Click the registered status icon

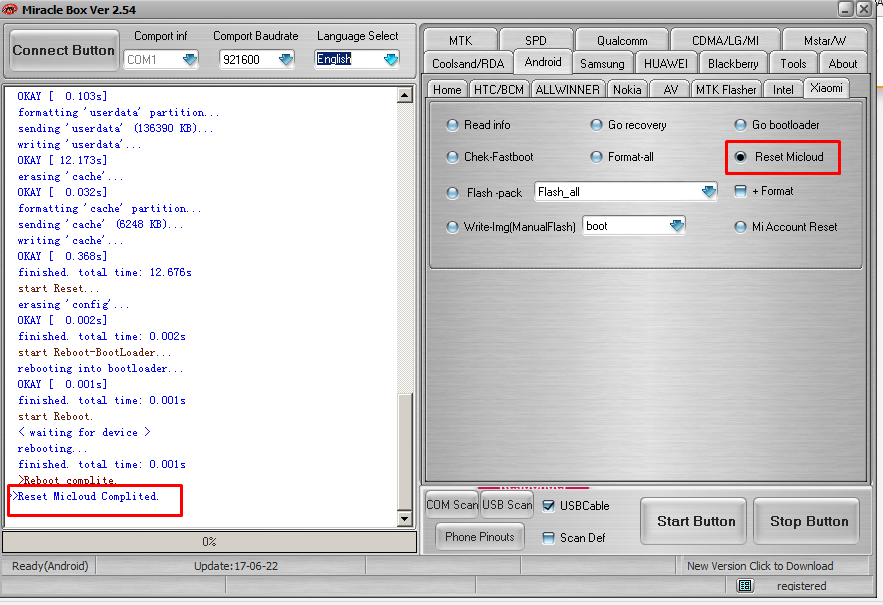click(x=744, y=586)
